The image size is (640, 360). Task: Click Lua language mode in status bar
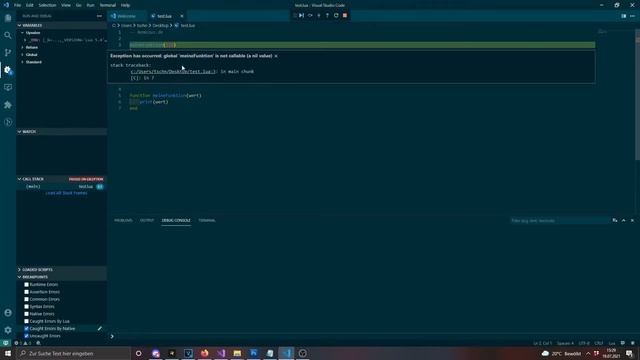[612, 343]
